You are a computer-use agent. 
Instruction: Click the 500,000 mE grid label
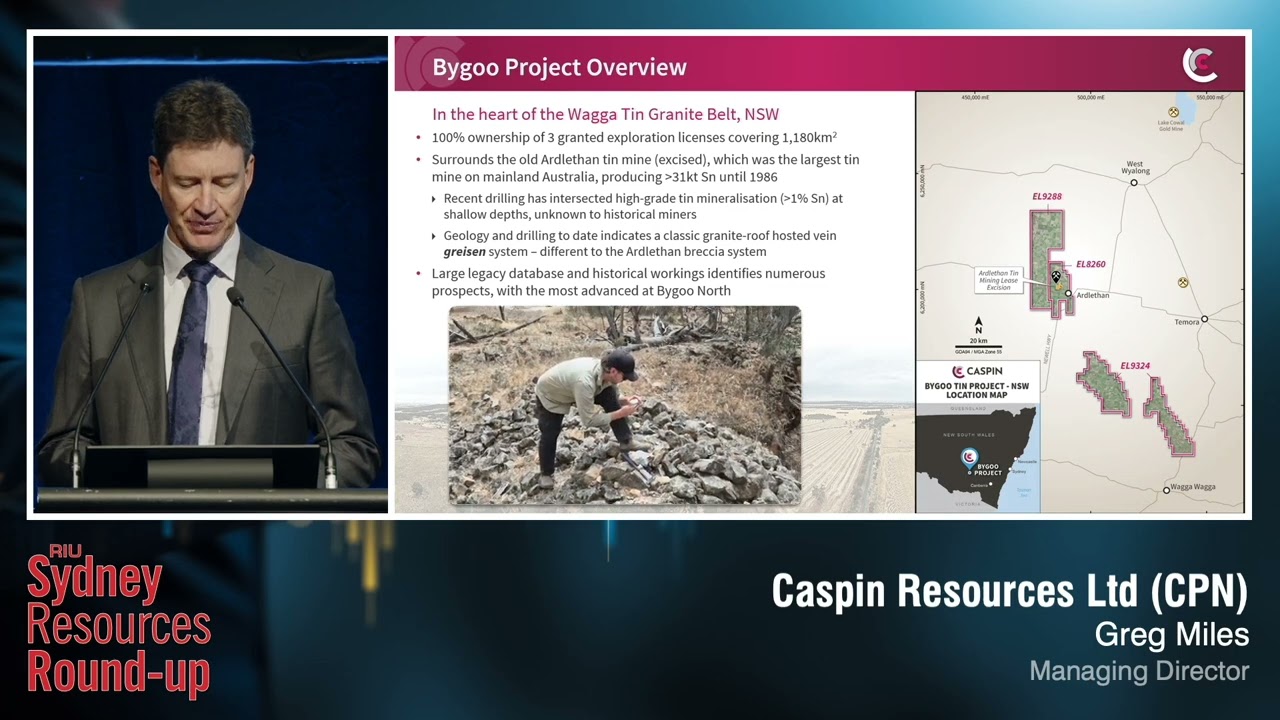(x=1091, y=98)
